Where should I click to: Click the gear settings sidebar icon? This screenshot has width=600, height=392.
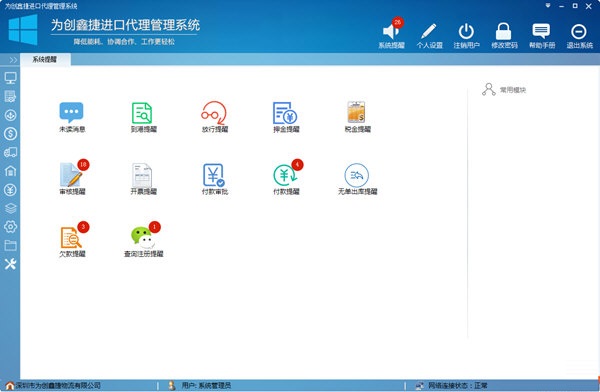pyautogui.click(x=10, y=227)
